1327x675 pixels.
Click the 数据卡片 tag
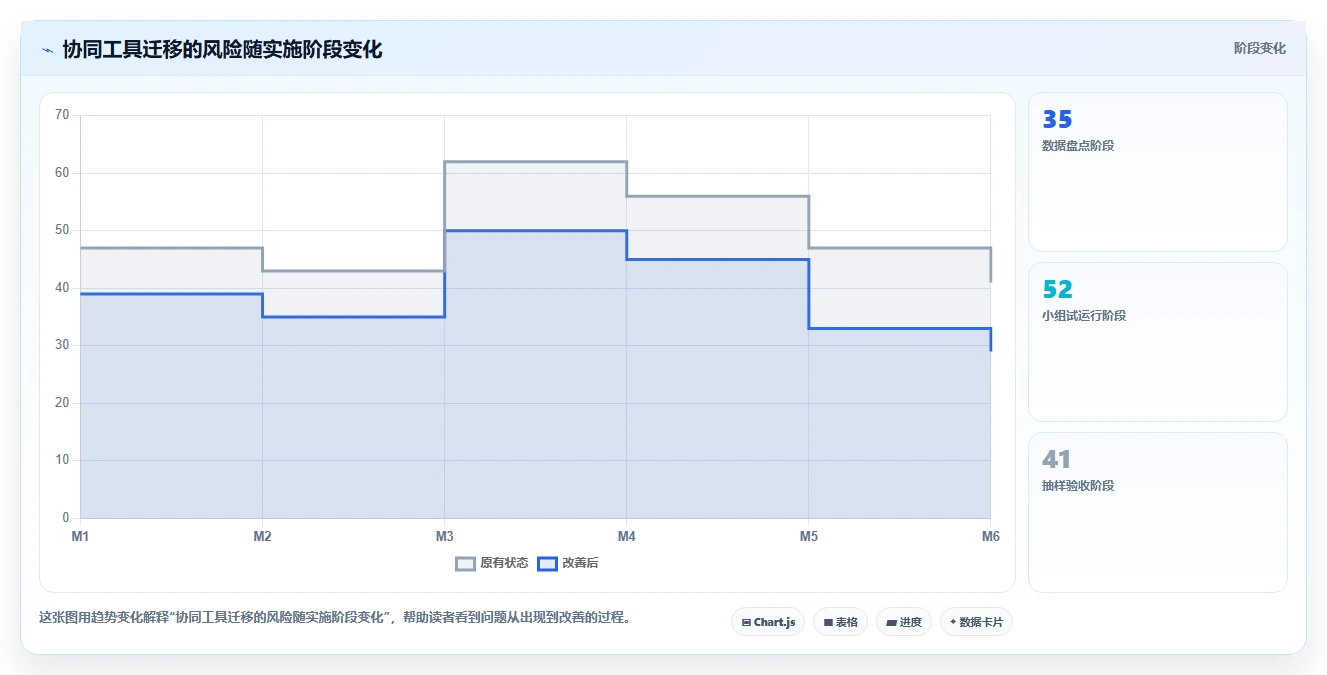click(976, 622)
